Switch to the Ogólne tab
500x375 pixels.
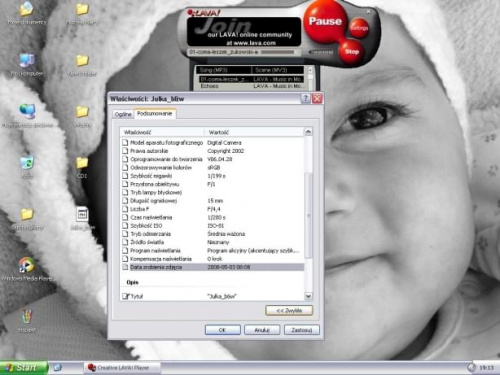123,114
